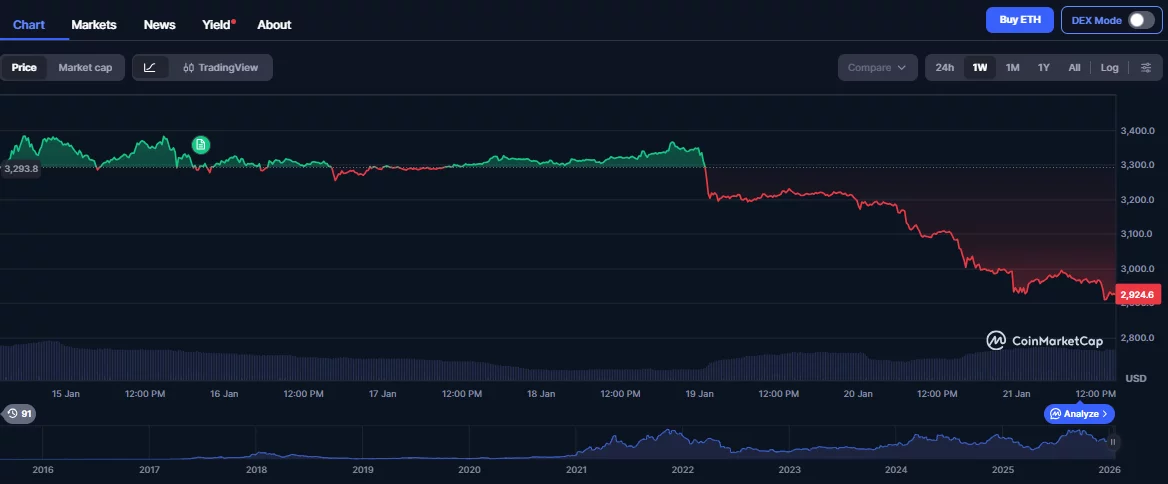Click the Buy ETH button

(x=1019, y=20)
